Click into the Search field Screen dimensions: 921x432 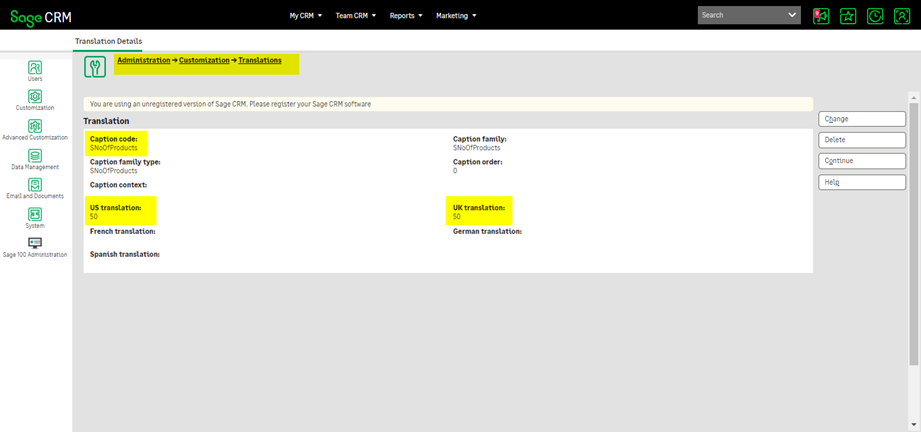(742, 15)
